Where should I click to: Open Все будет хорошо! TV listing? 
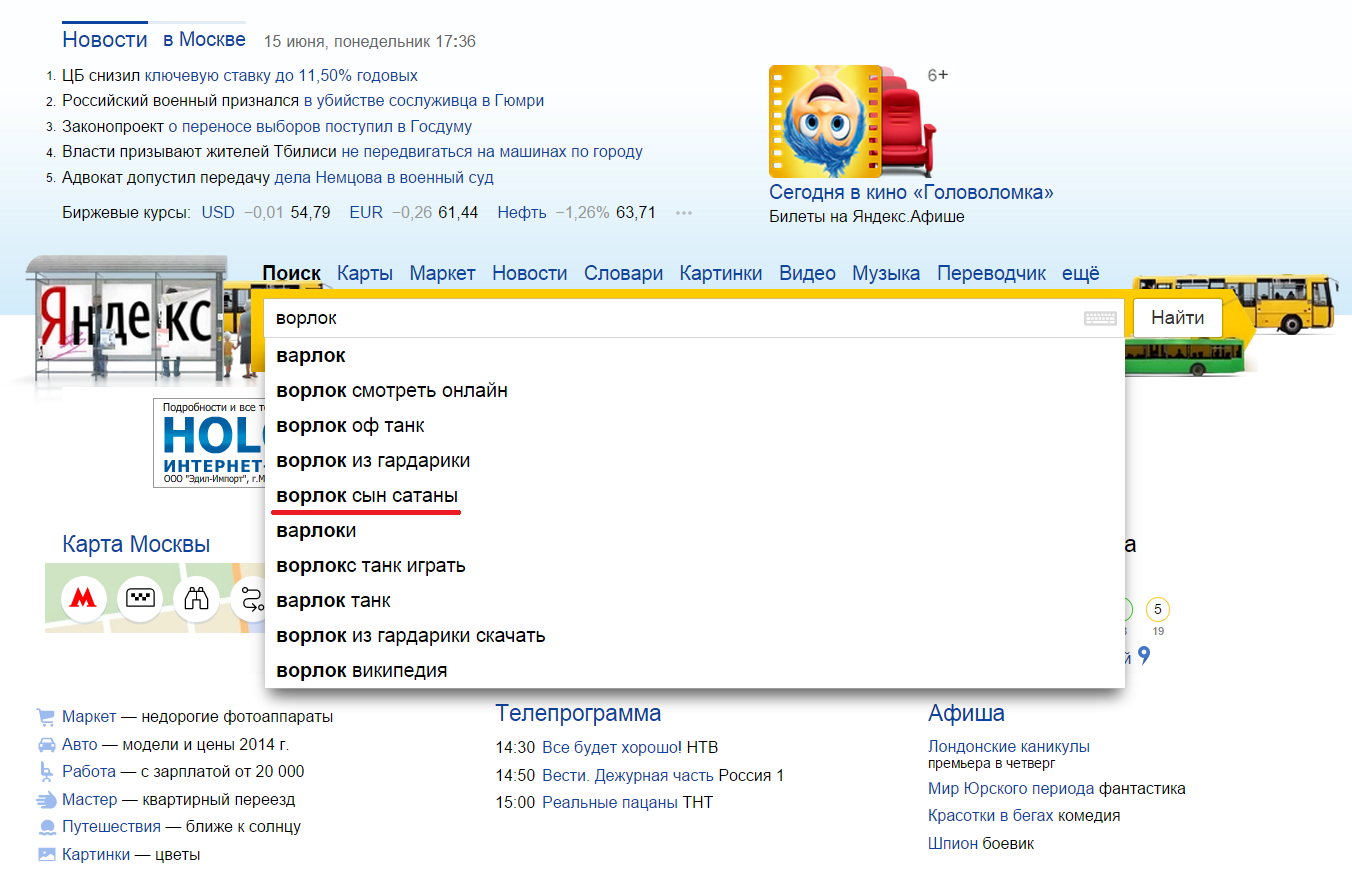(612, 747)
